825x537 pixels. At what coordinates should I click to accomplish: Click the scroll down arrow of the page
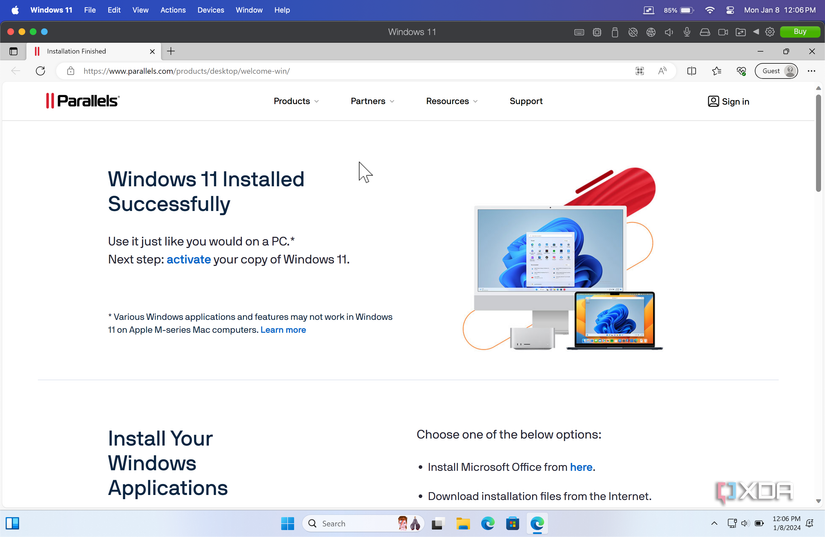point(818,501)
